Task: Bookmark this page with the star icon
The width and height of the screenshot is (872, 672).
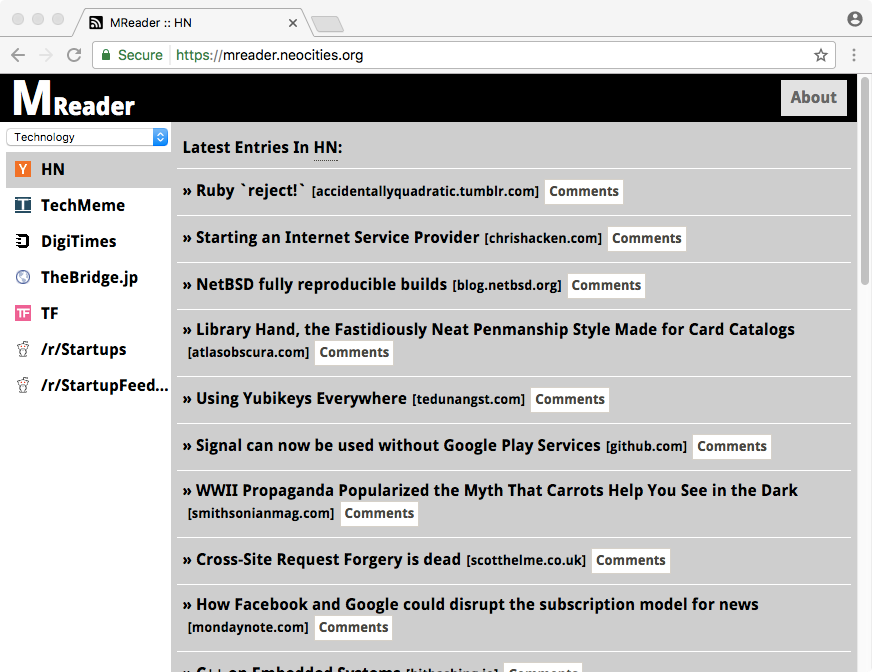Action: point(821,55)
